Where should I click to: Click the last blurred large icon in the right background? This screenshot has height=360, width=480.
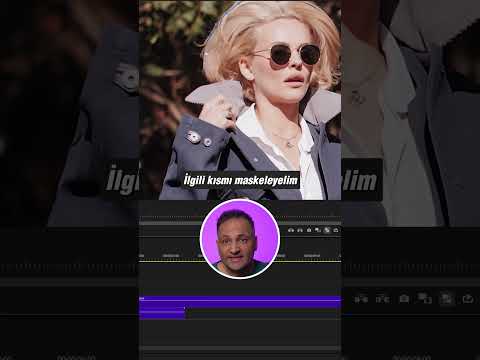click(468, 299)
